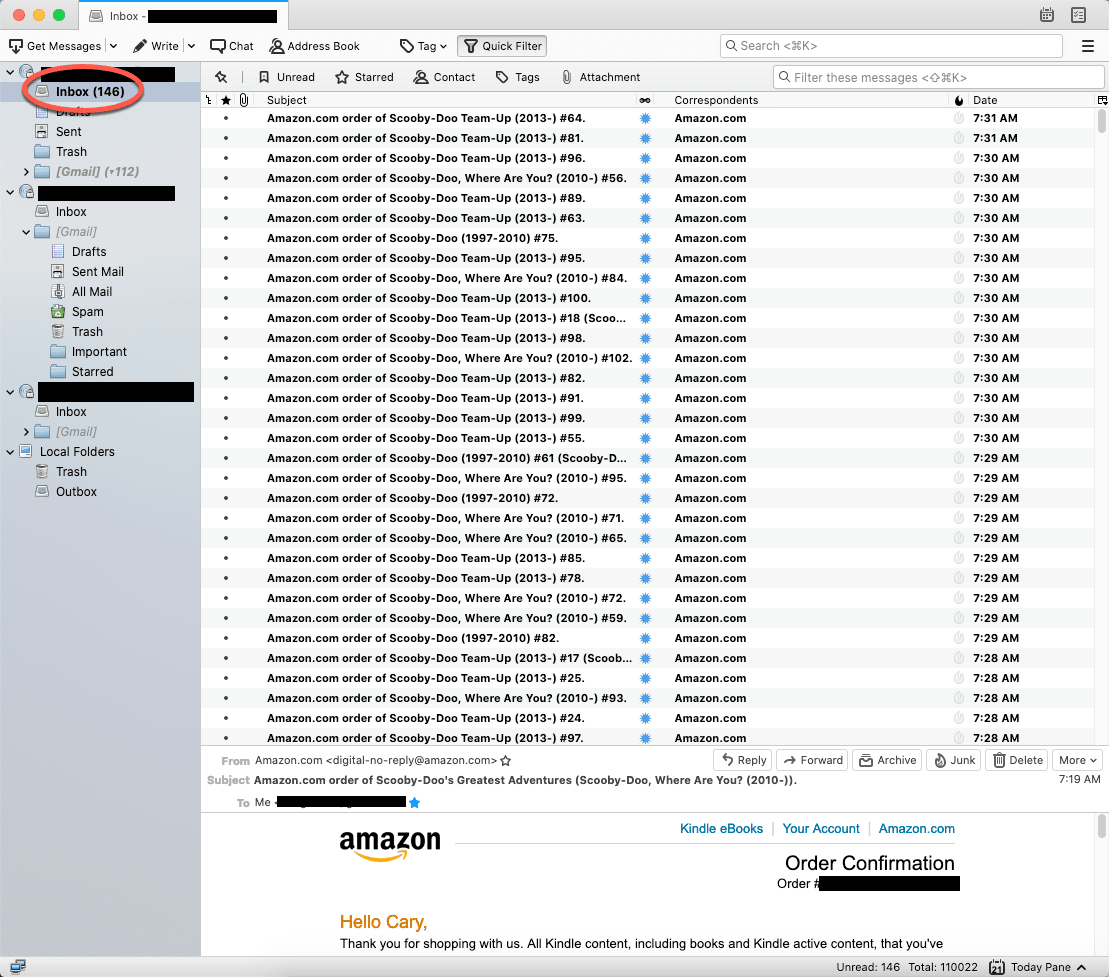Open the Kindle eBooks link
Screen dimensions: 1109x977
click(x=721, y=828)
